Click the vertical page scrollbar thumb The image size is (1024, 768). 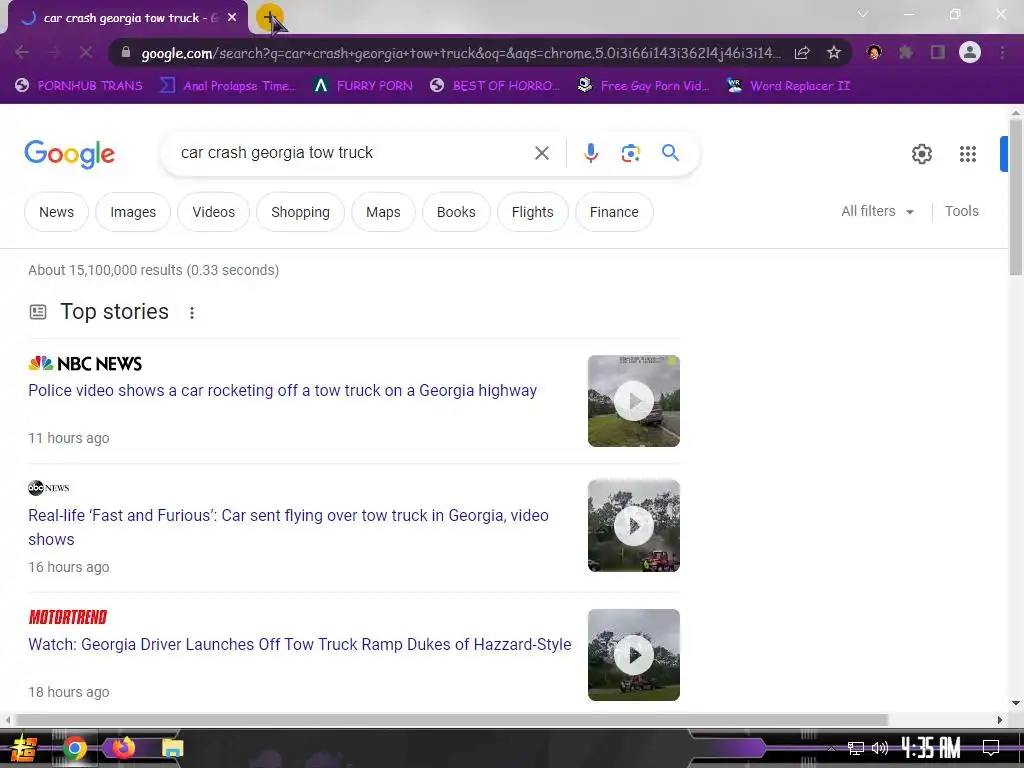[x=1016, y=197]
